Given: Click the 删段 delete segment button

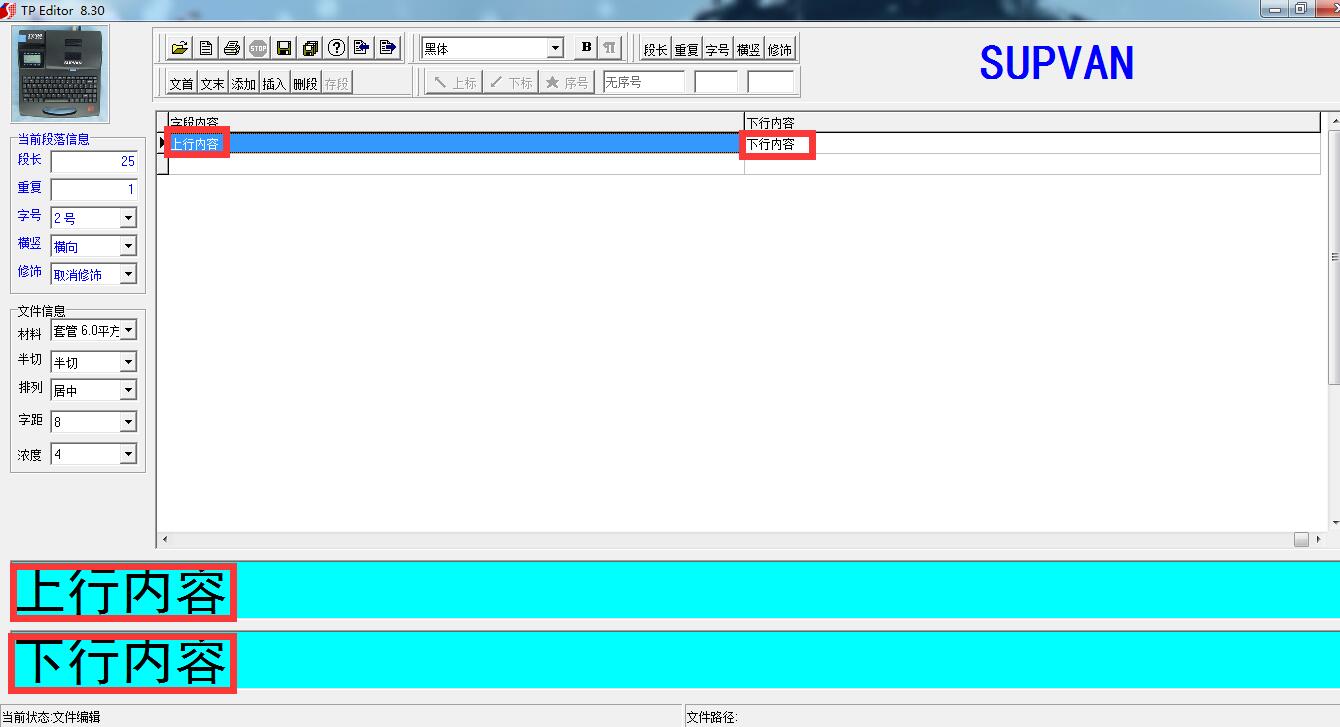Looking at the screenshot, I should pyautogui.click(x=305, y=83).
